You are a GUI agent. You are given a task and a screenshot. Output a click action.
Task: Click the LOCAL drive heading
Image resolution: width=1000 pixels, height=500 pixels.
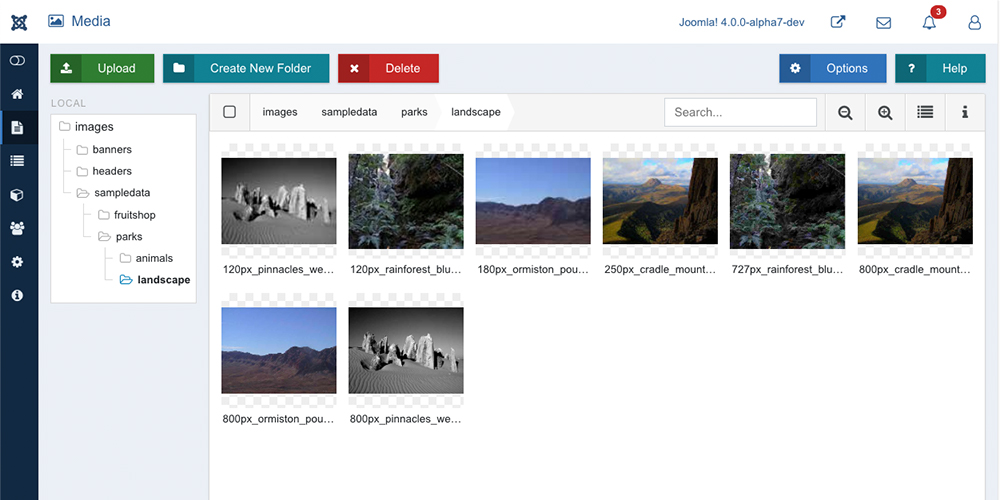click(x=68, y=103)
